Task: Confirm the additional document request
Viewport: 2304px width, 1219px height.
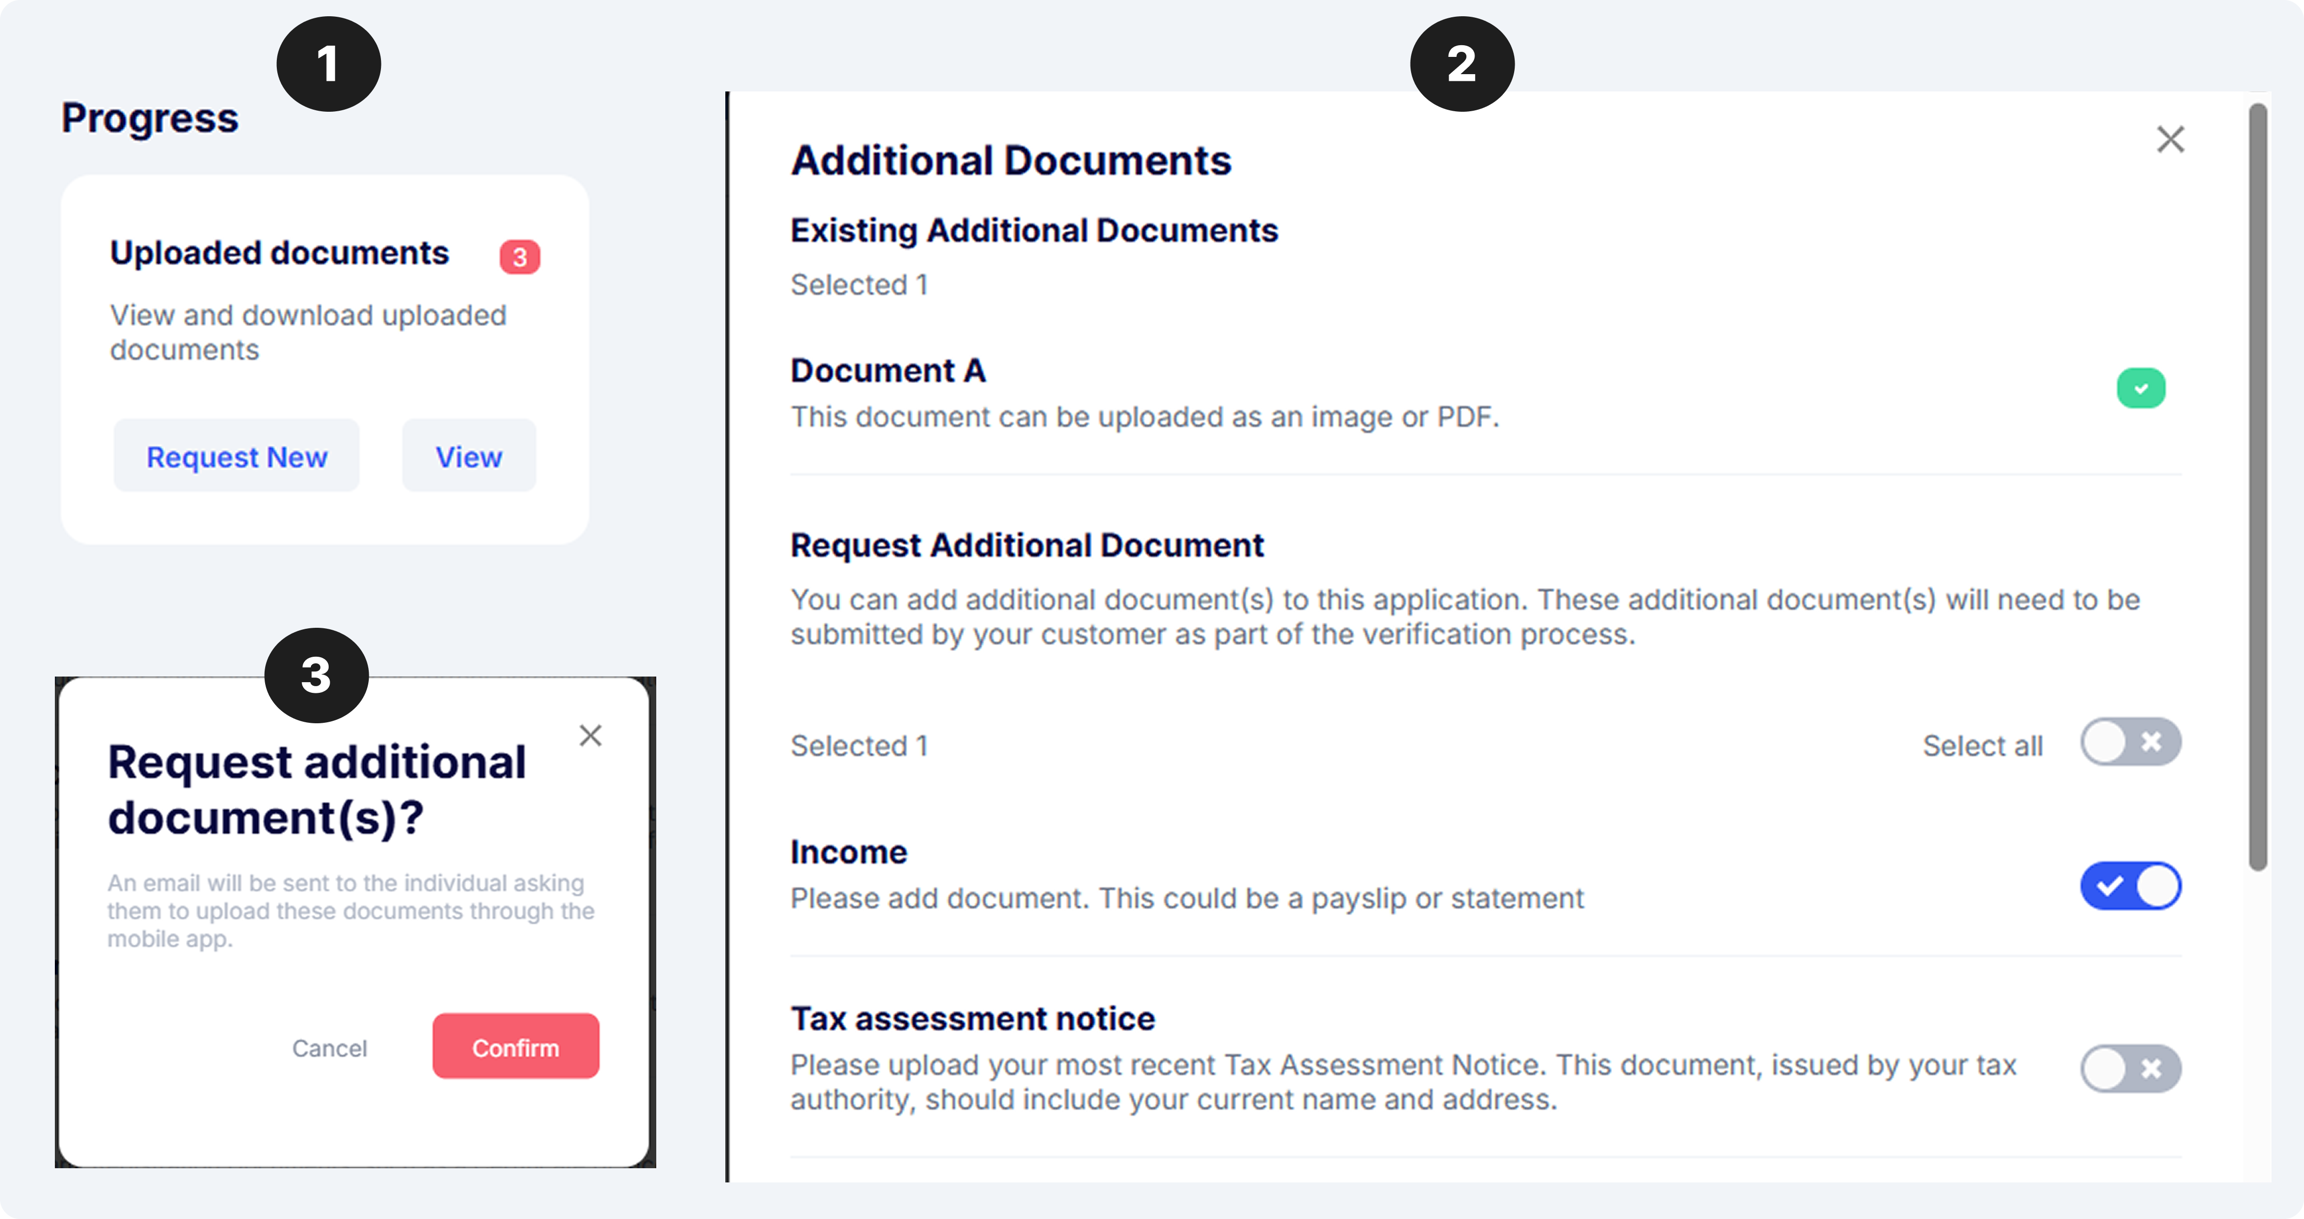Action: pyautogui.click(x=516, y=1047)
